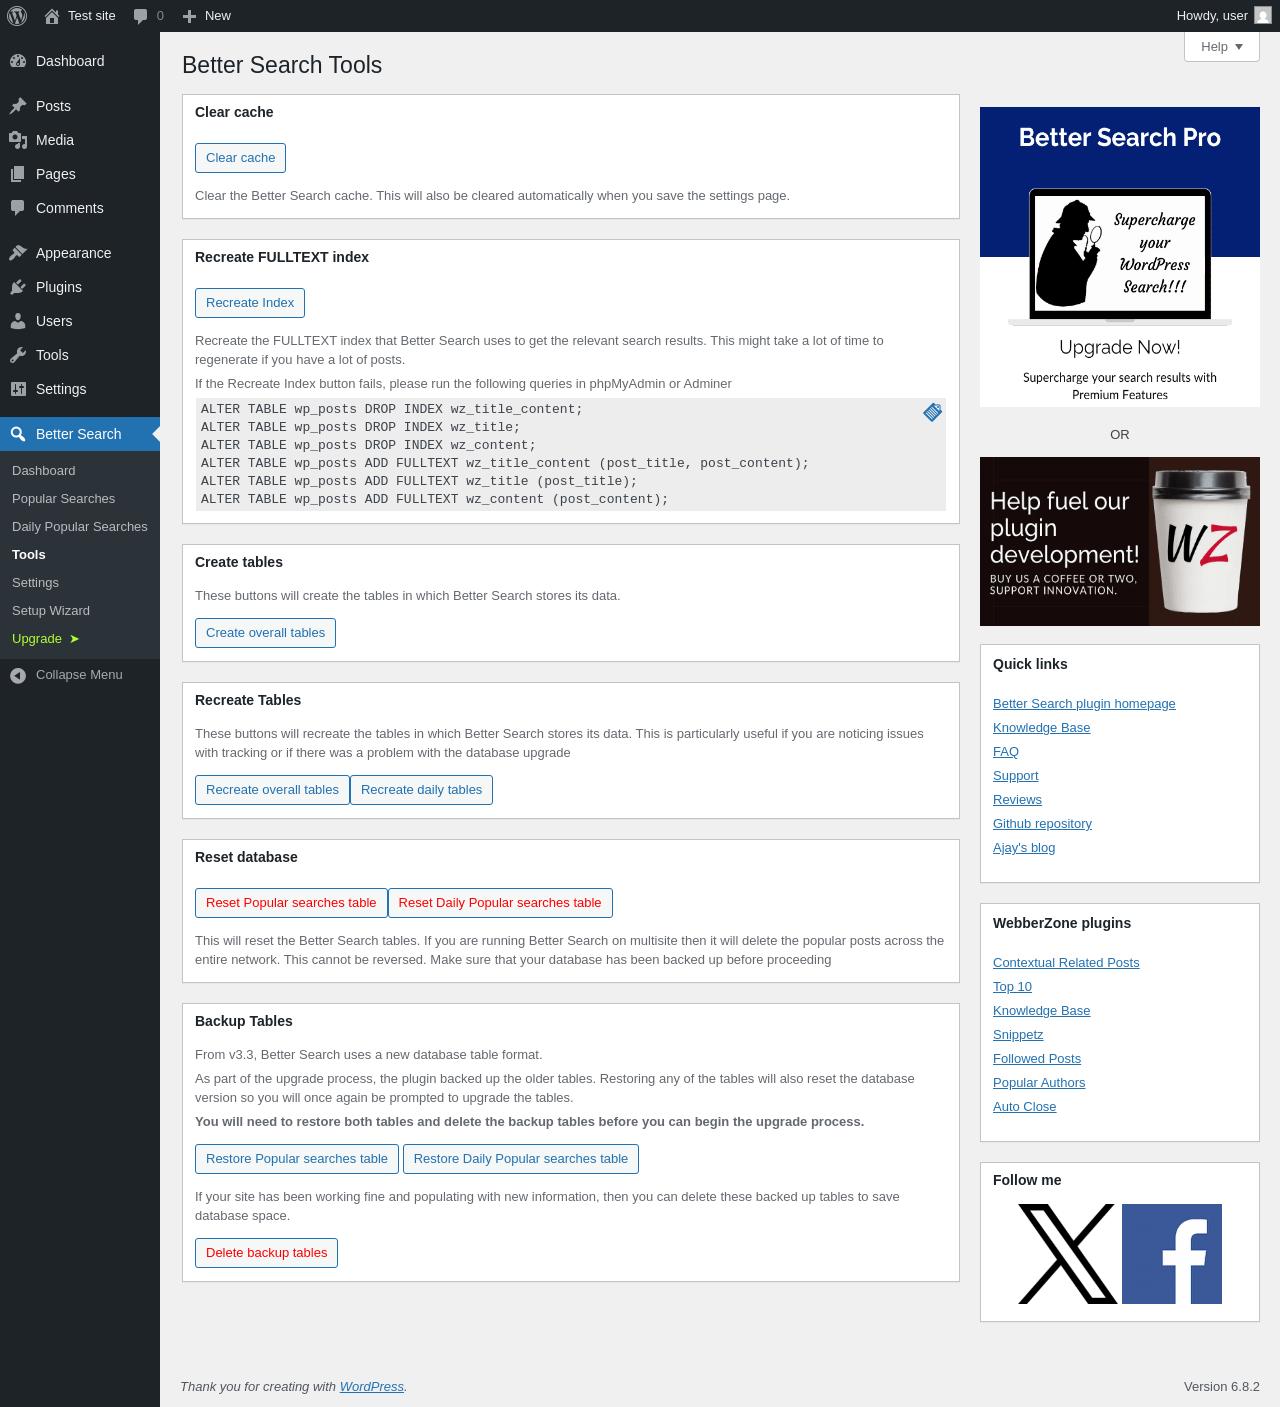Click Recreate daily tables button
Image resolution: width=1280 pixels, height=1407 pixels.
point(421,790)
